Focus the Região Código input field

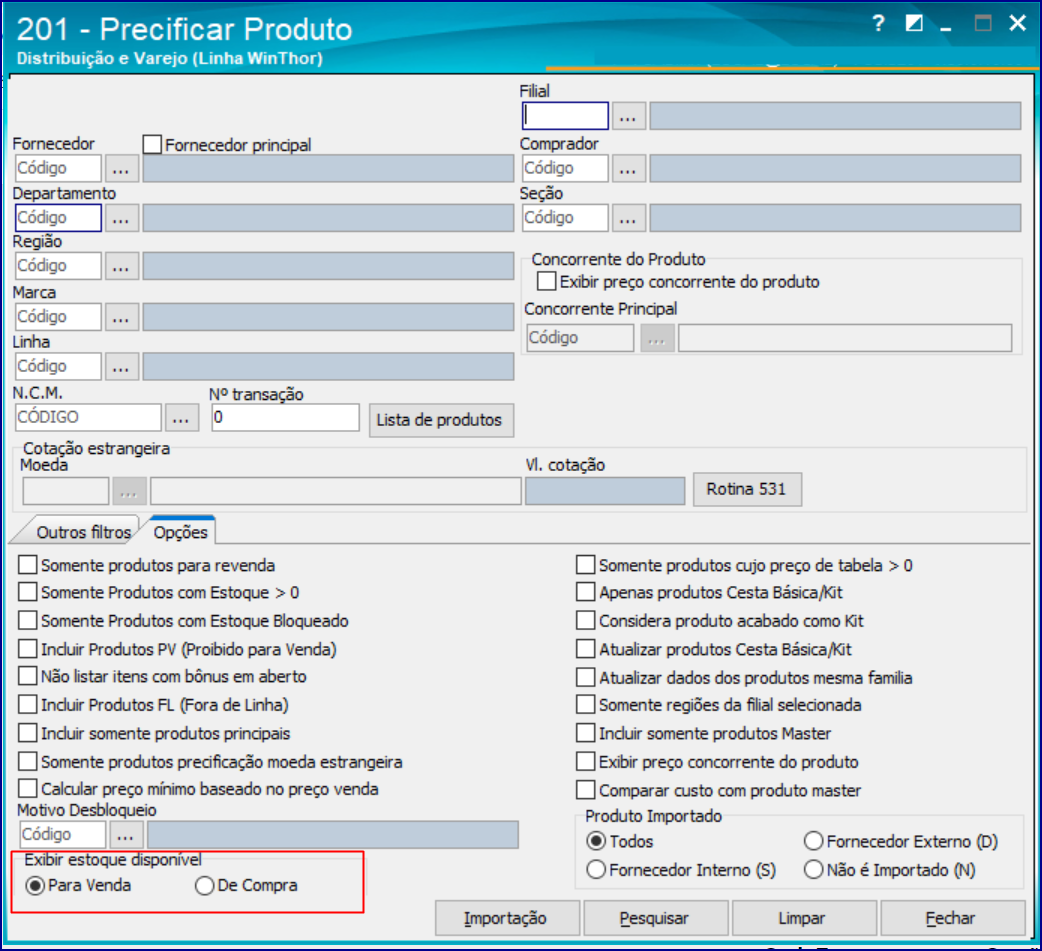click(x=58, y=266)
